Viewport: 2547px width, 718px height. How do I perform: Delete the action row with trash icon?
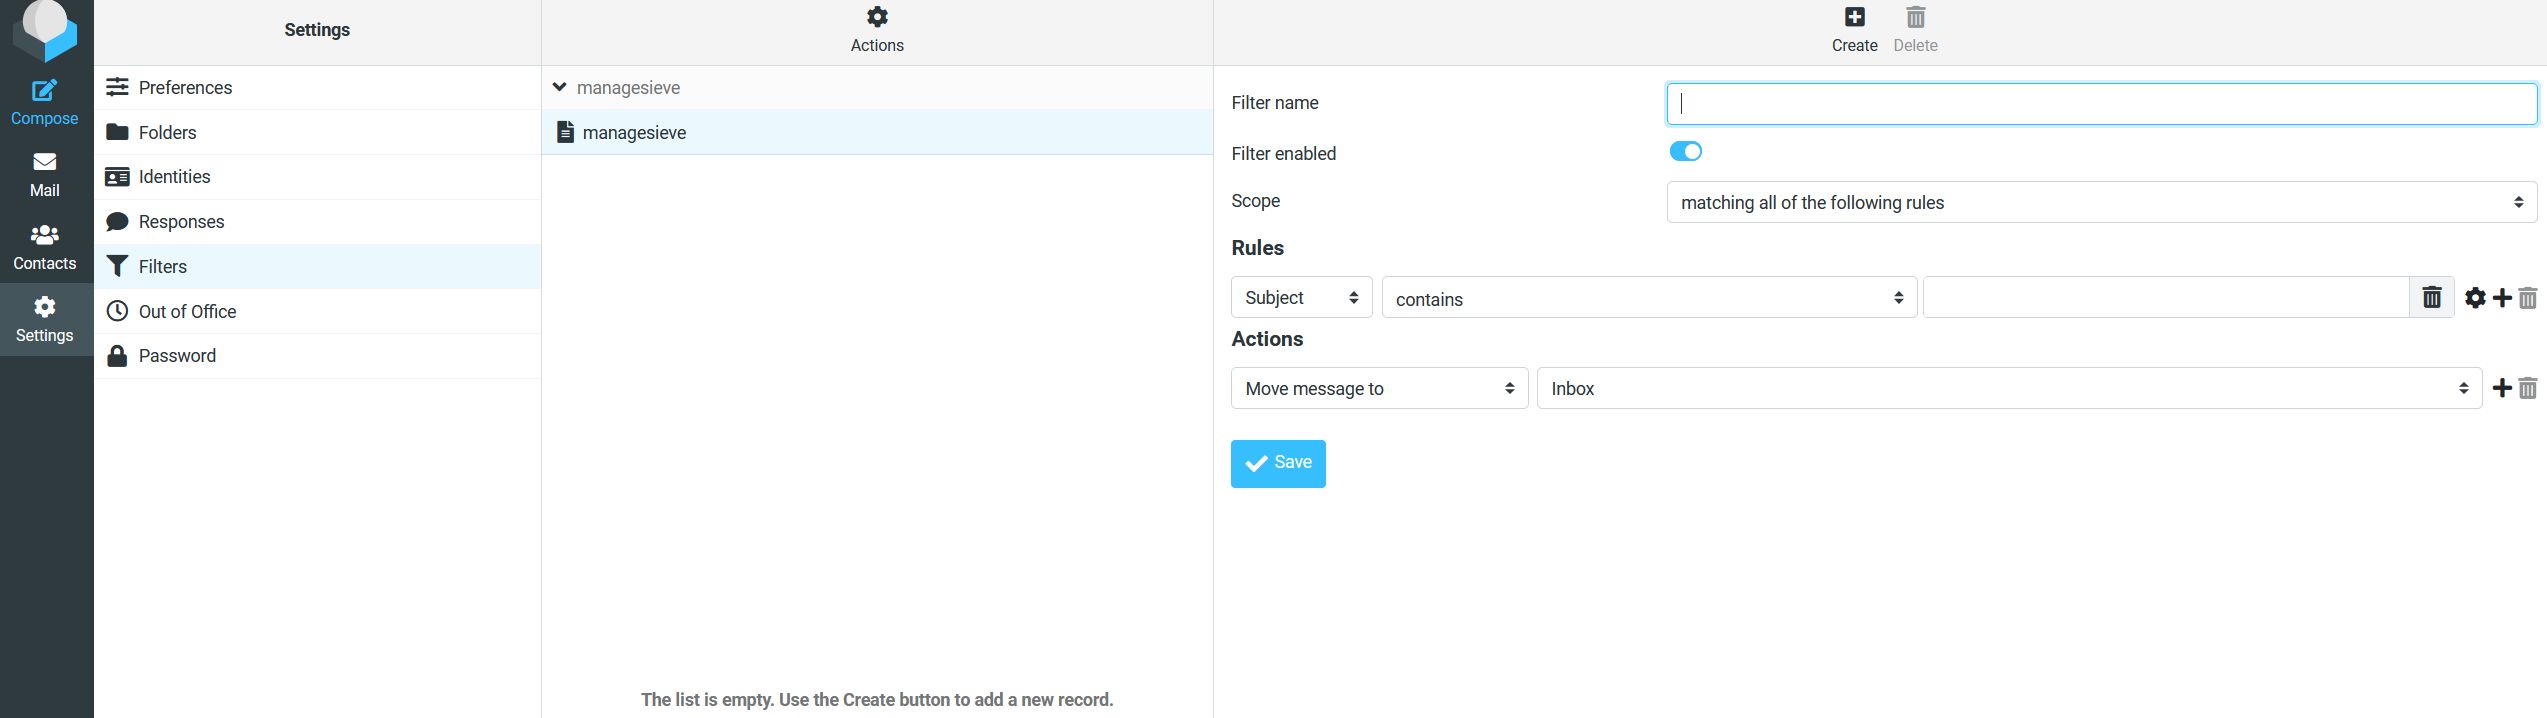(2528, 389)
